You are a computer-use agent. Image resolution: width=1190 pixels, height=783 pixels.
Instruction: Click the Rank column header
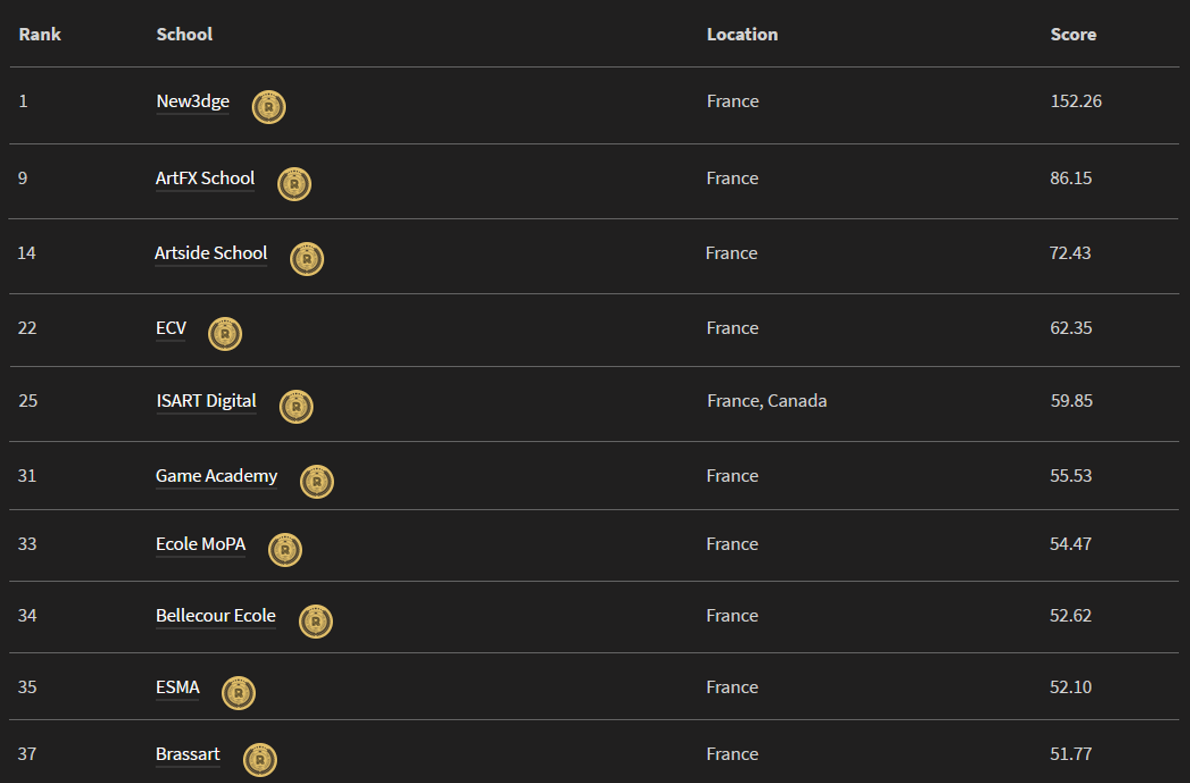[40, 34]
